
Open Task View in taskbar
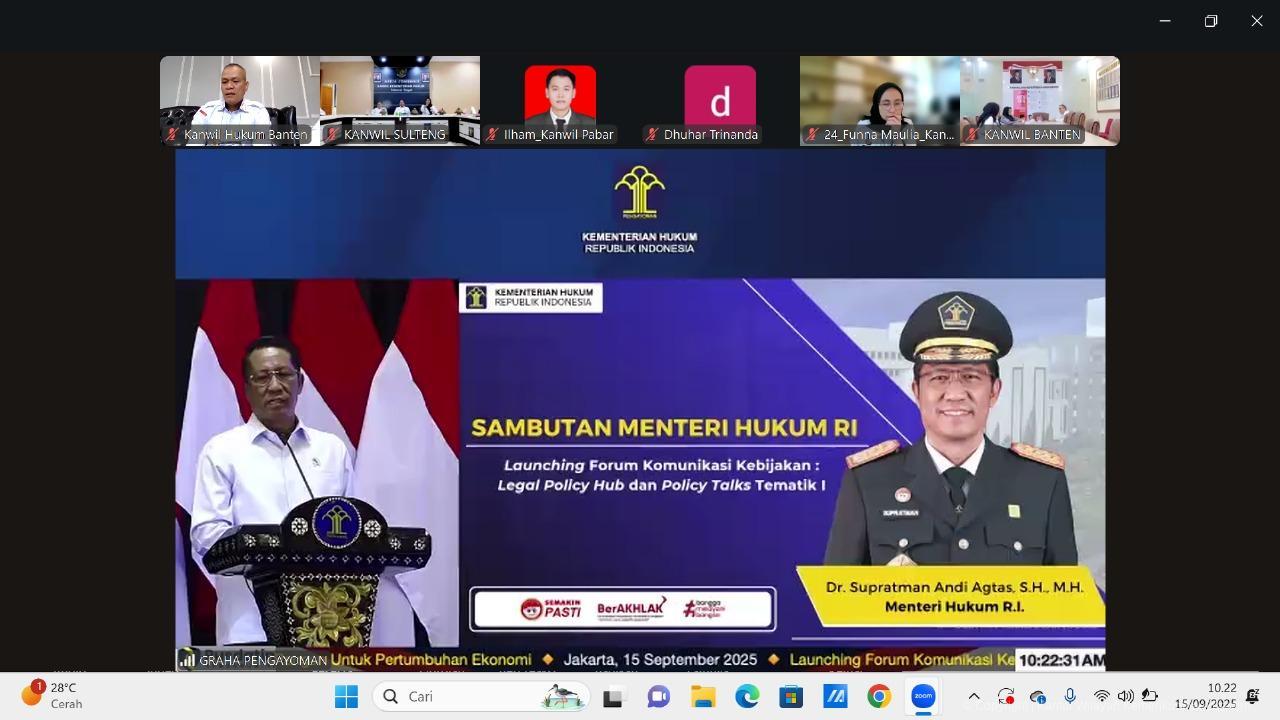(x=614, y=697)
